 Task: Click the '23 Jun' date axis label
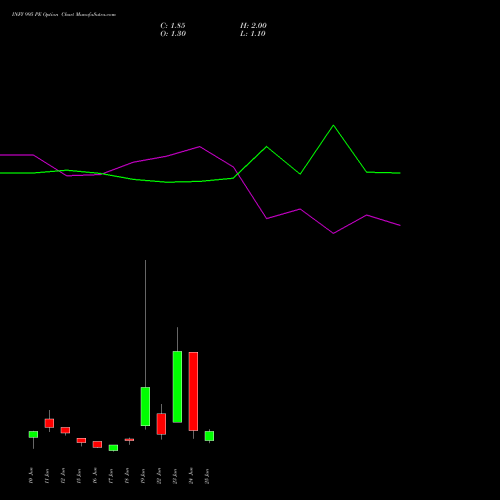click(175, 476)
